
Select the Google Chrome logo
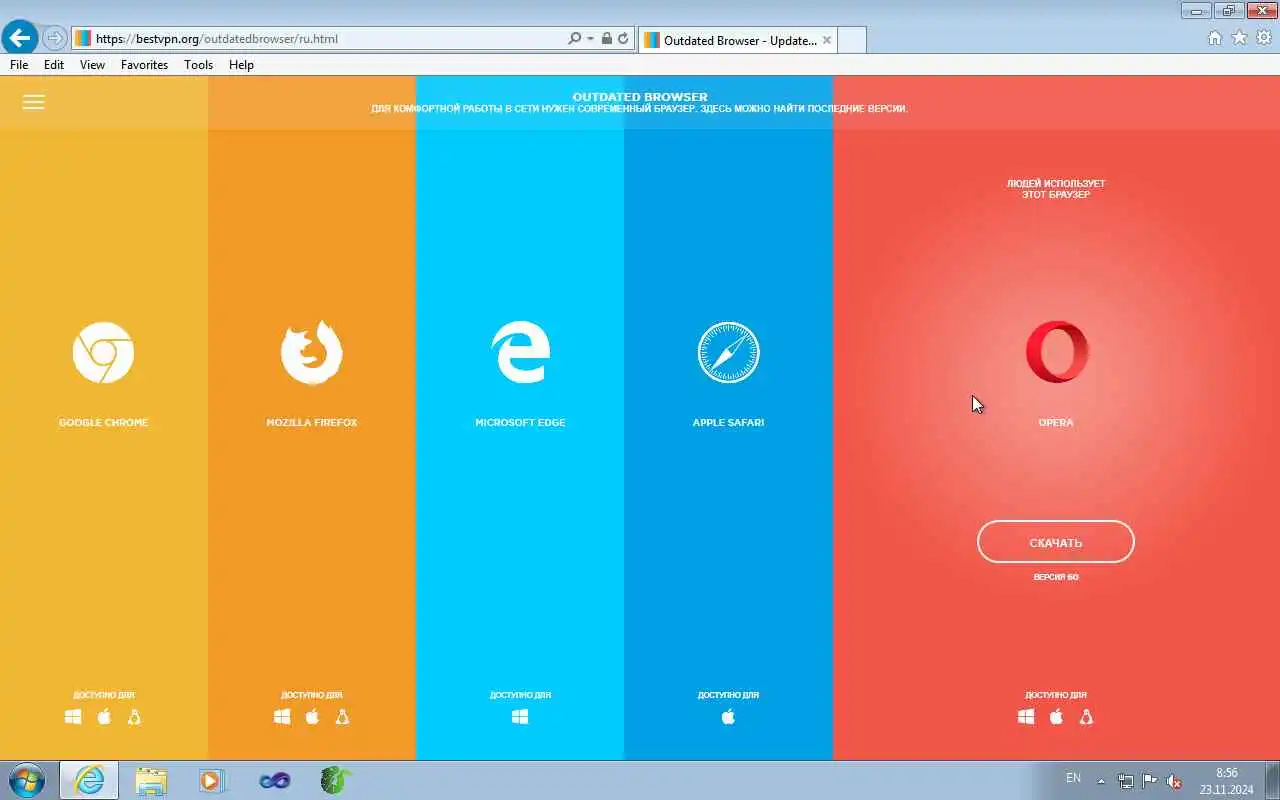[103, 352]
